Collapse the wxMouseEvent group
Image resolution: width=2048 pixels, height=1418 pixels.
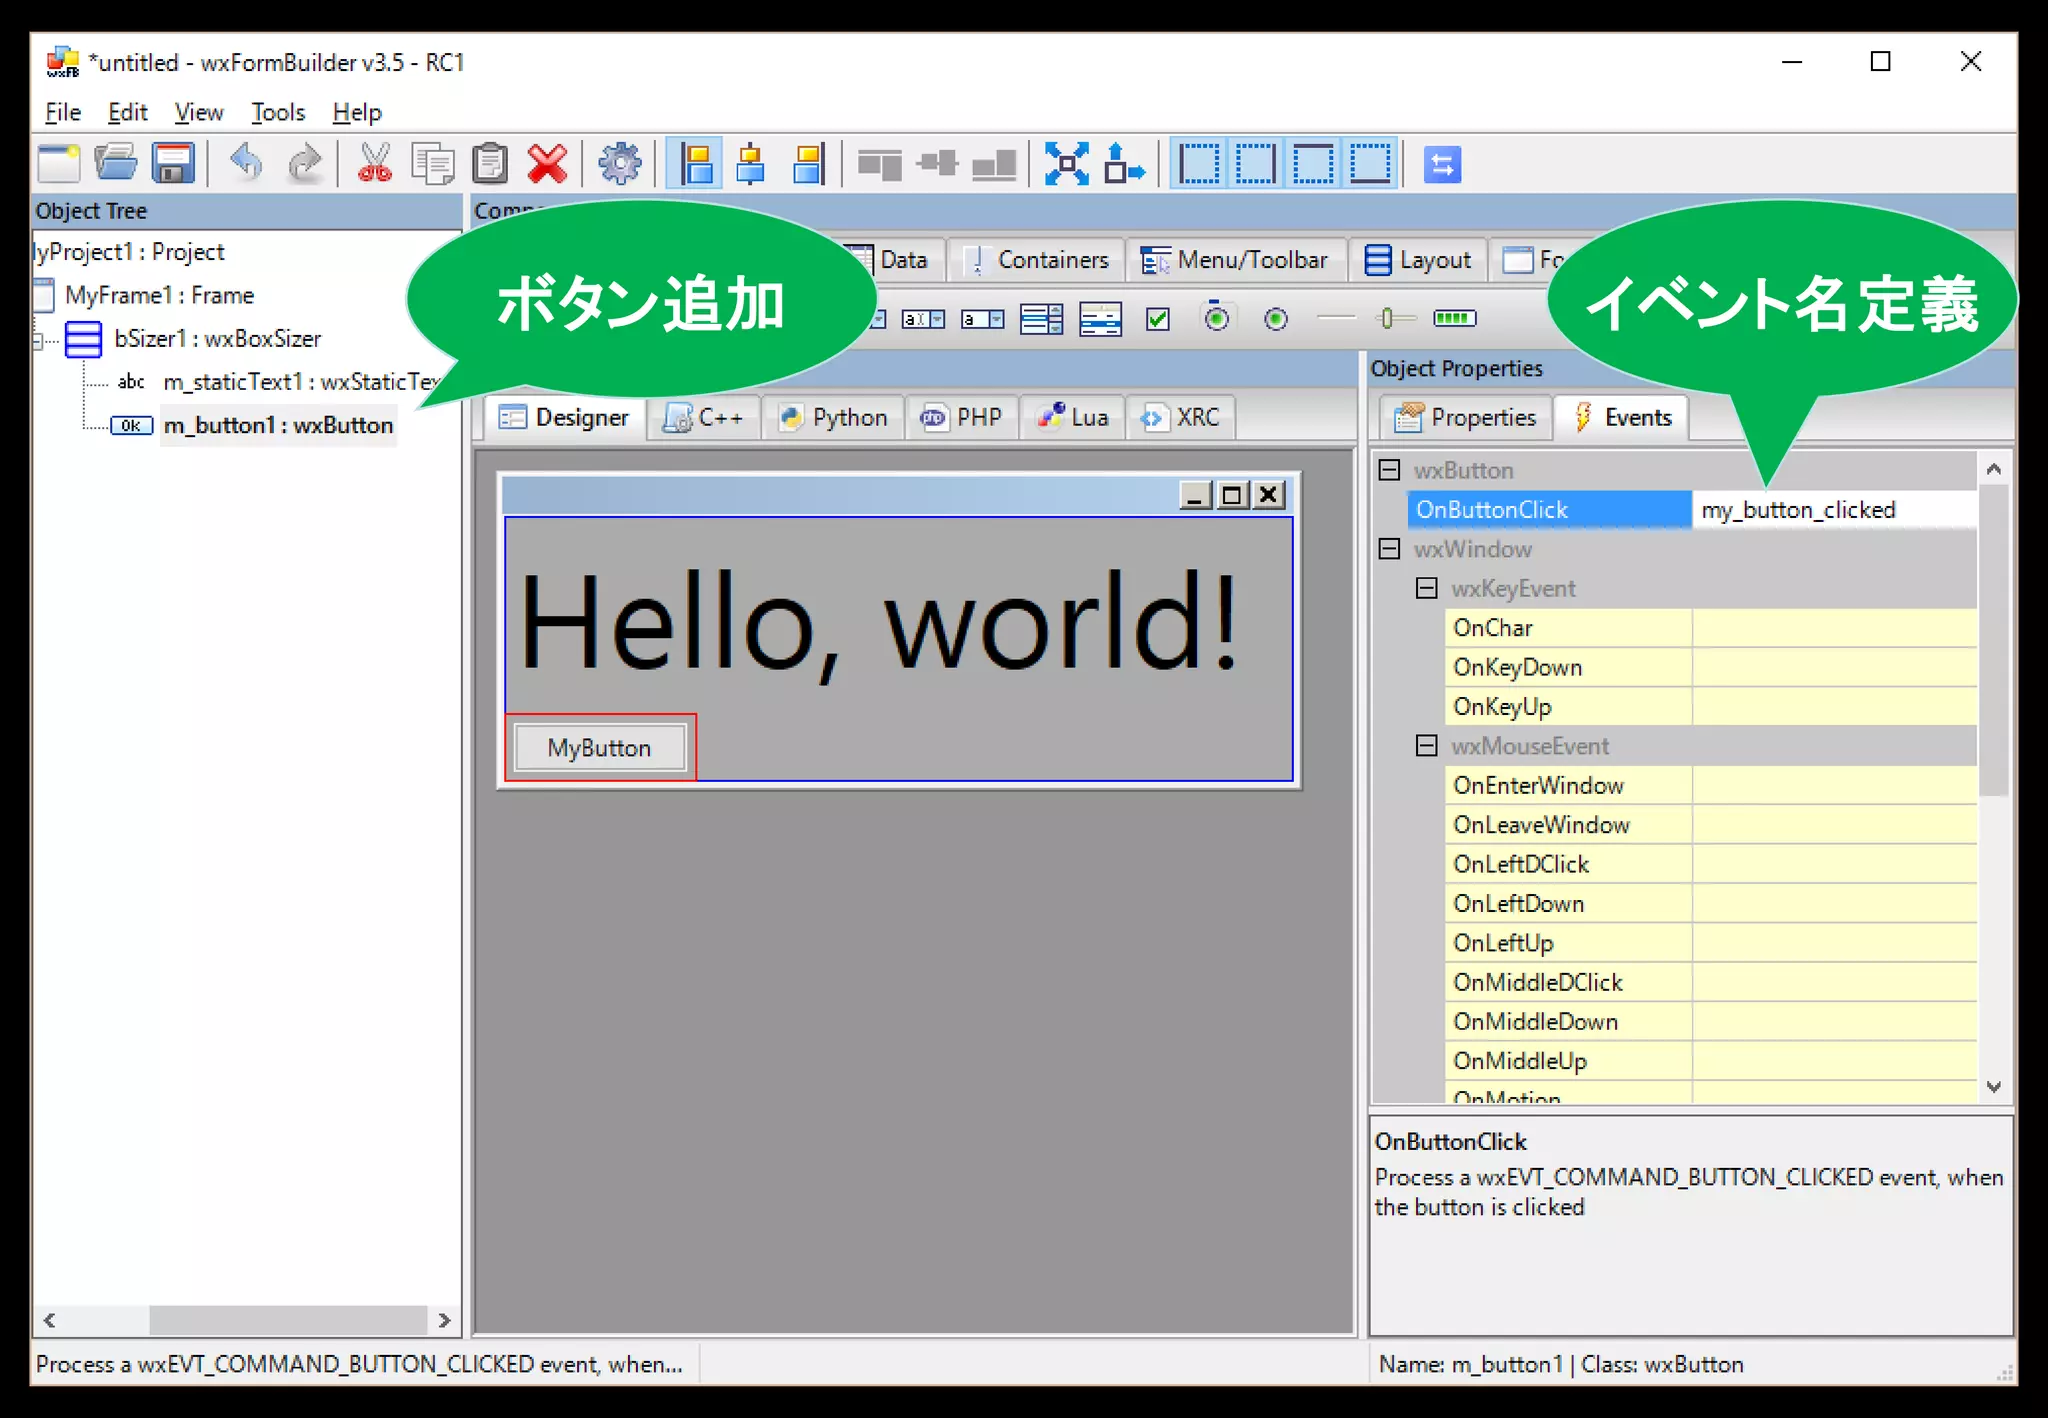[1427, 746]
